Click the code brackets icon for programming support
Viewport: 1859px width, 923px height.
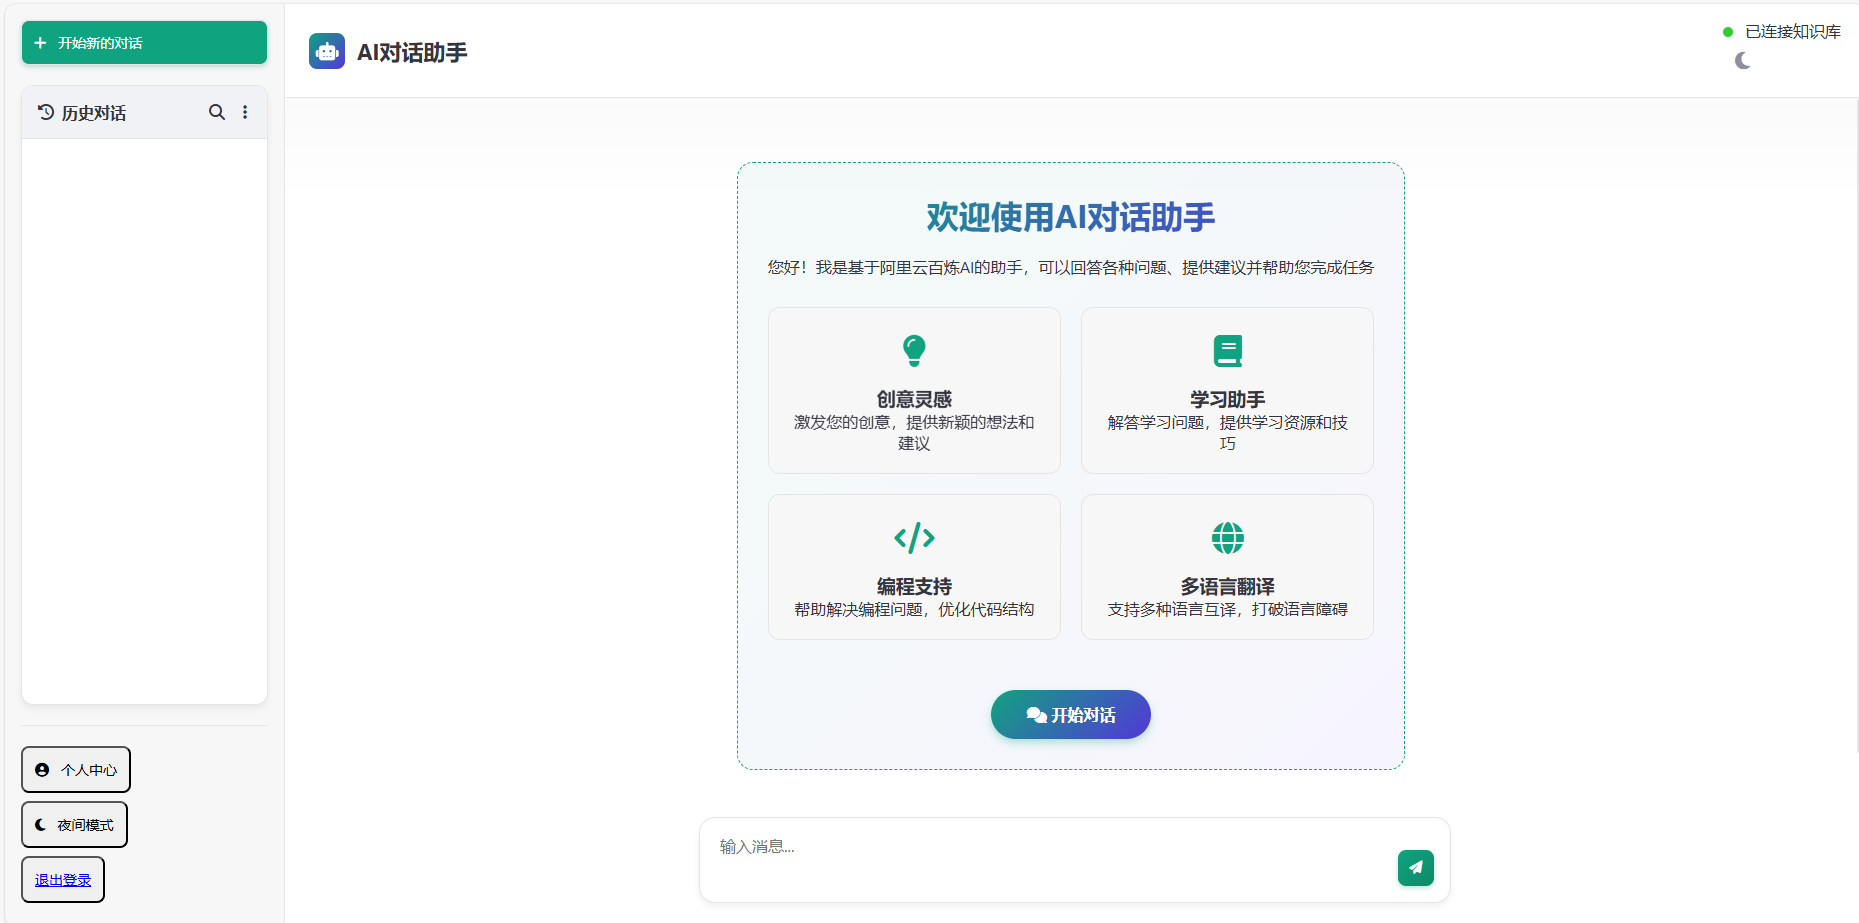(914, 538)
